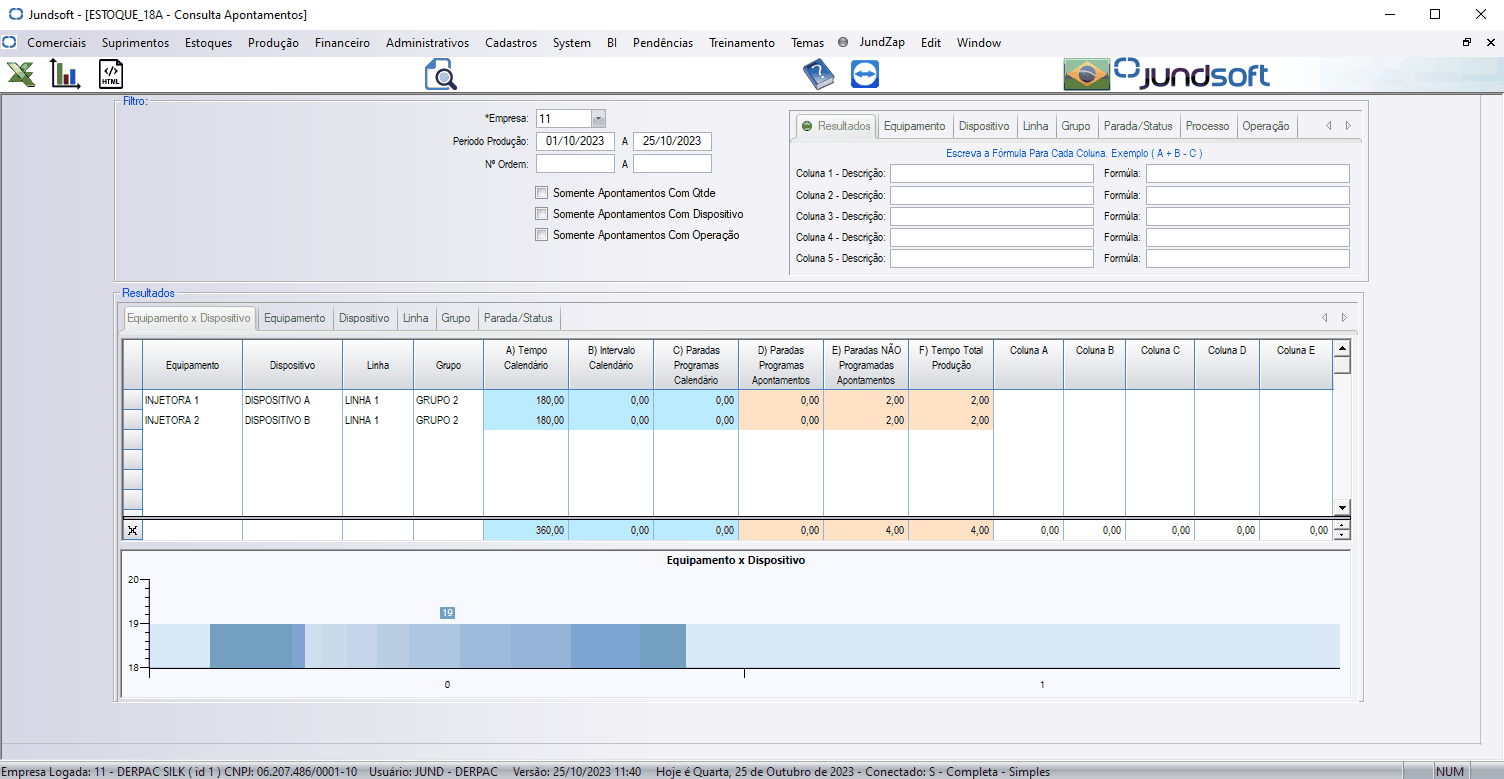
Task: Click the Brazil flag icon
Action: click(1086, 74)
